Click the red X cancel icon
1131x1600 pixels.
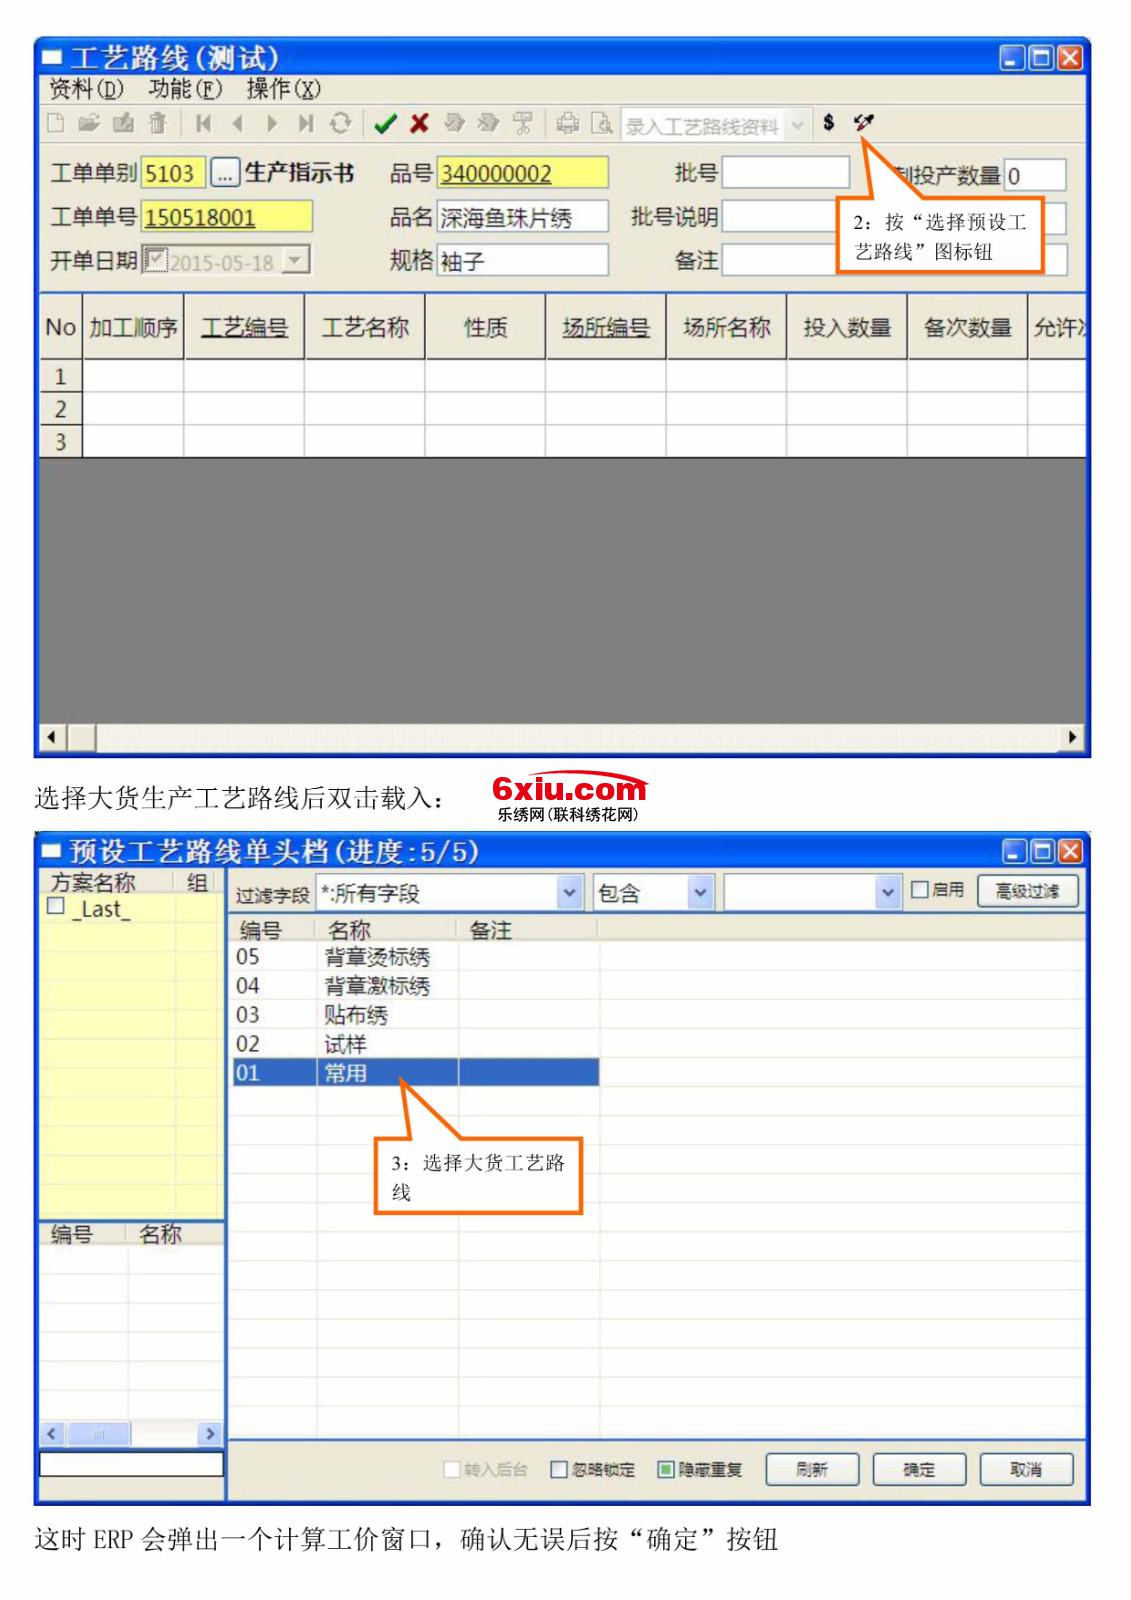point(419,124)
